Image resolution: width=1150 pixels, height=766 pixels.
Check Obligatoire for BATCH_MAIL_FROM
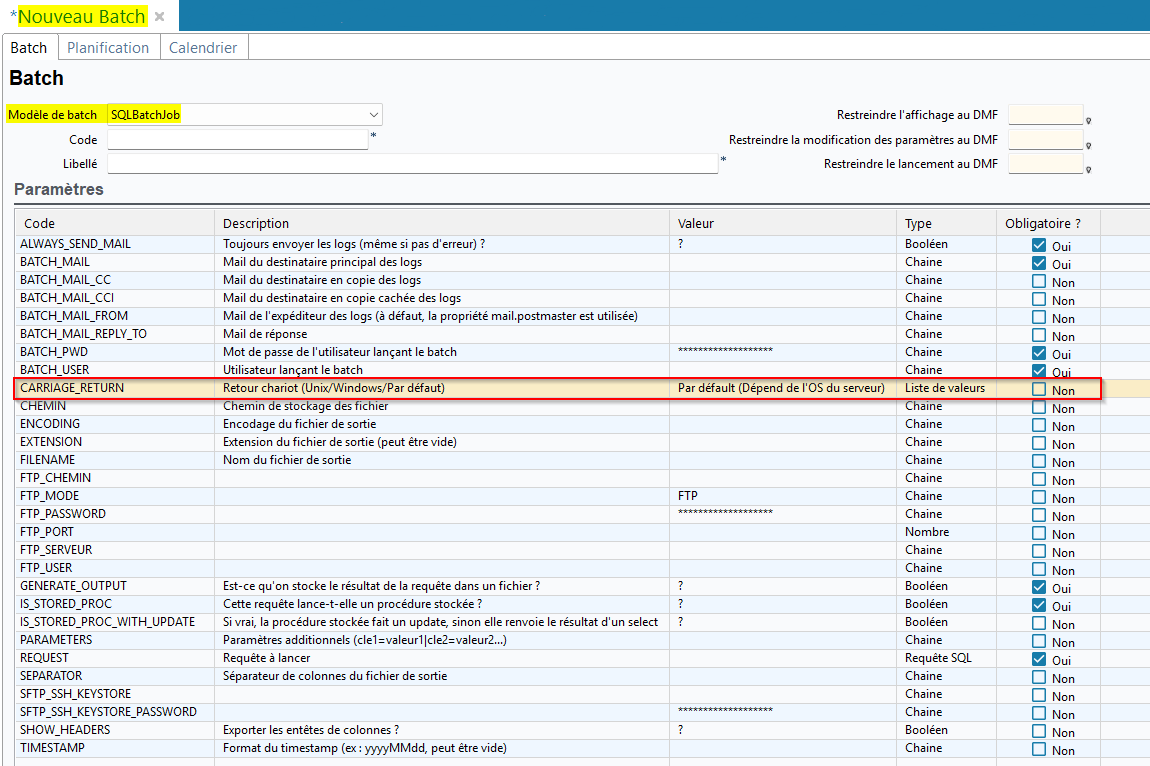click(x=1039, y=317)
